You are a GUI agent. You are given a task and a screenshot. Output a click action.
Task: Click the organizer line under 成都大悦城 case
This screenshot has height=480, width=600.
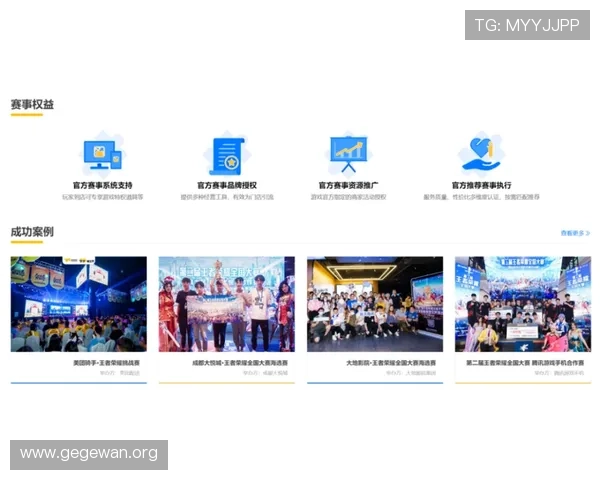click(x=266, y=373)
